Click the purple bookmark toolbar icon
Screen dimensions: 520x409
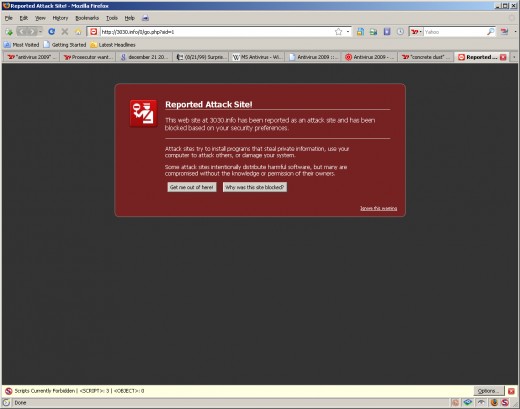387,32
